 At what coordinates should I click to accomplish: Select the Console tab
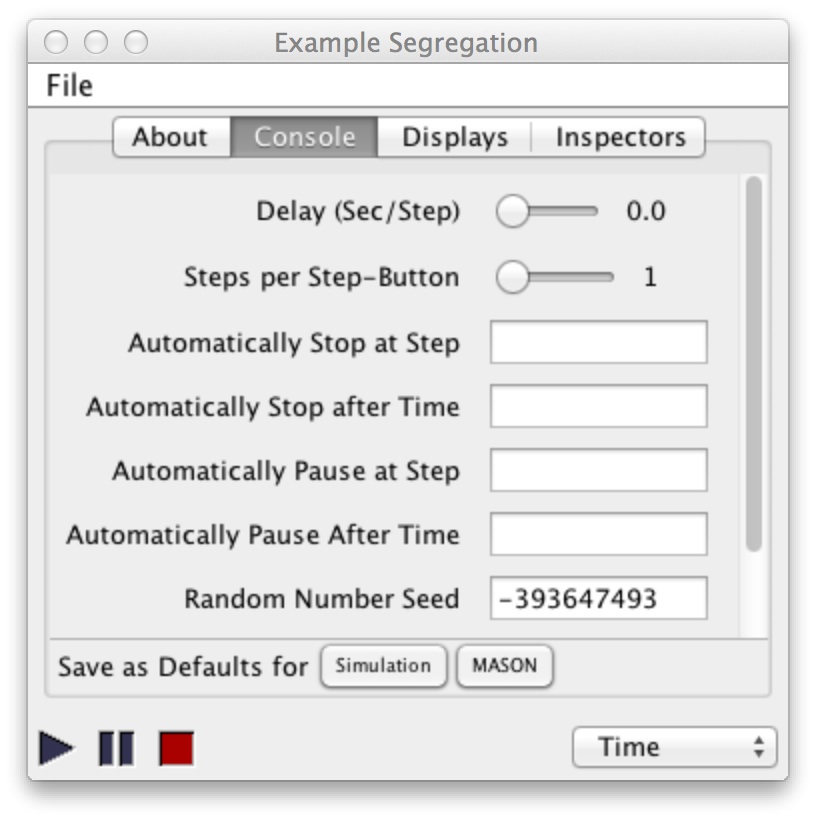[x=304, y=137]
